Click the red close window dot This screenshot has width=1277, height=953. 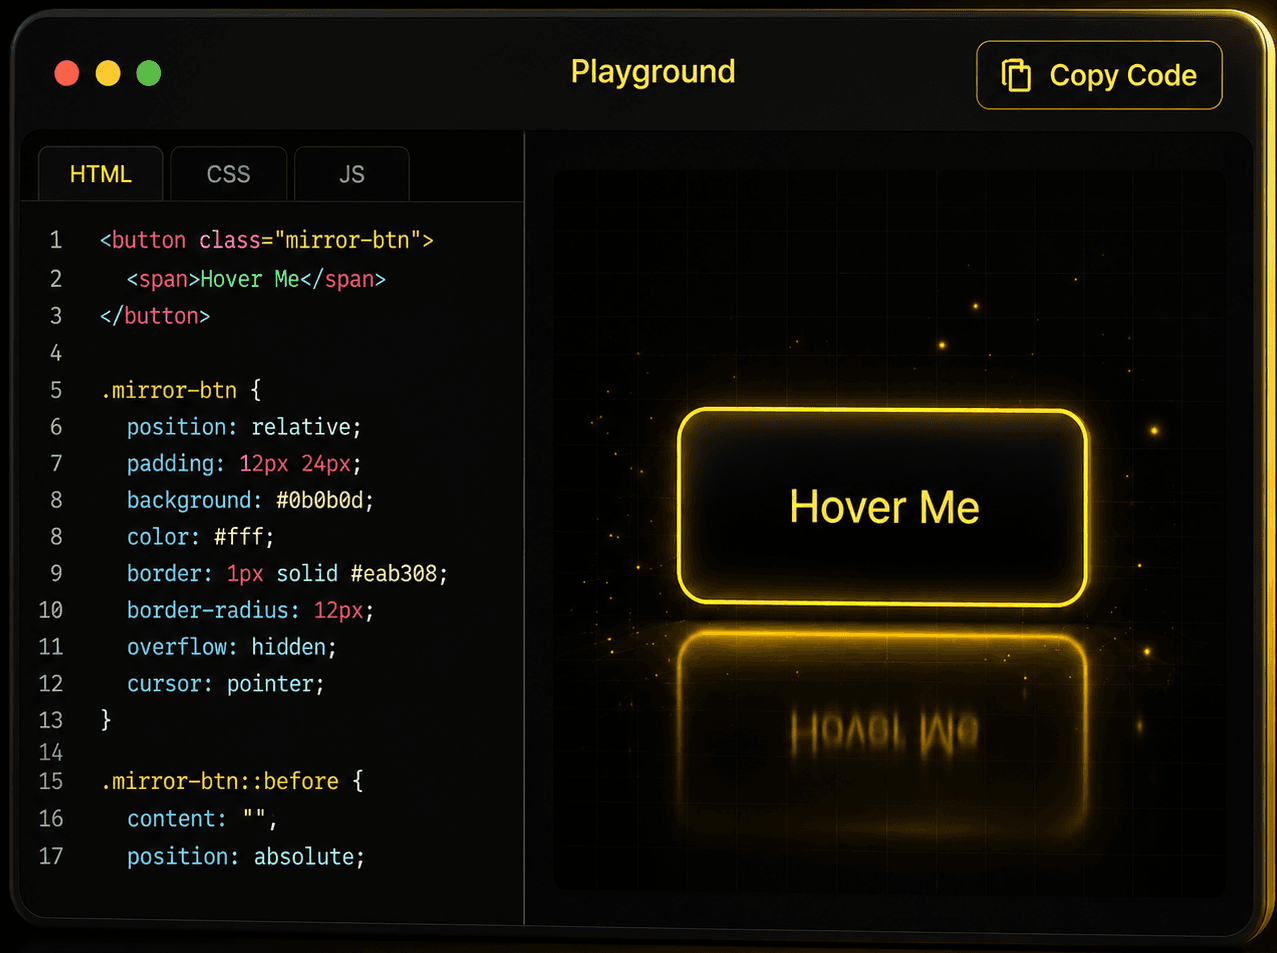tap(67, 73)
